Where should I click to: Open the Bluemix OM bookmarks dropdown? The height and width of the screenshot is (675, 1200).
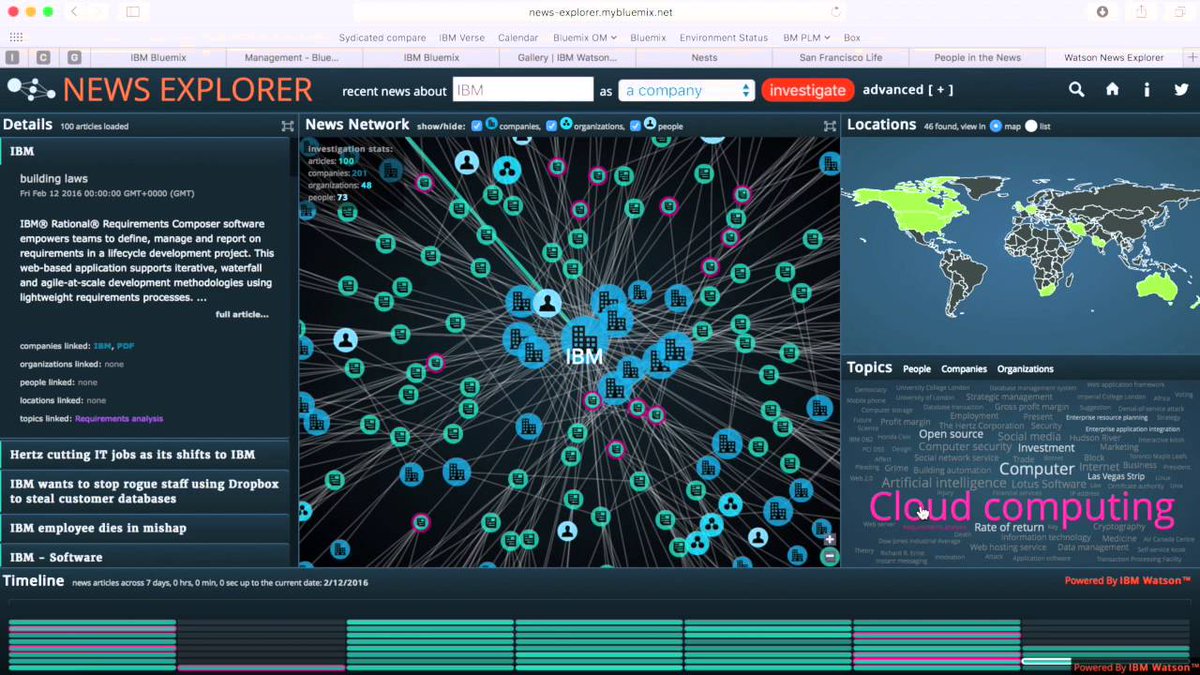(x=585, y=38)
